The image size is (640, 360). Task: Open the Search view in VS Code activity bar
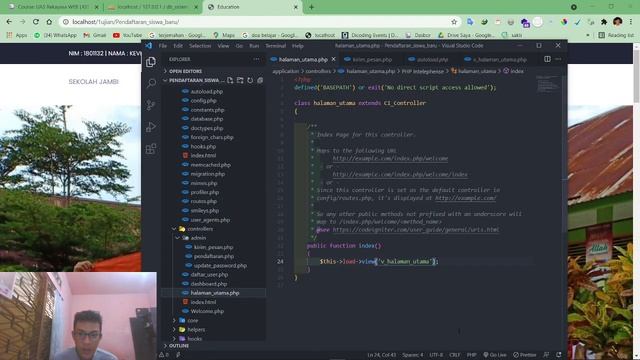pyautogui.click(x=151, y=83)
